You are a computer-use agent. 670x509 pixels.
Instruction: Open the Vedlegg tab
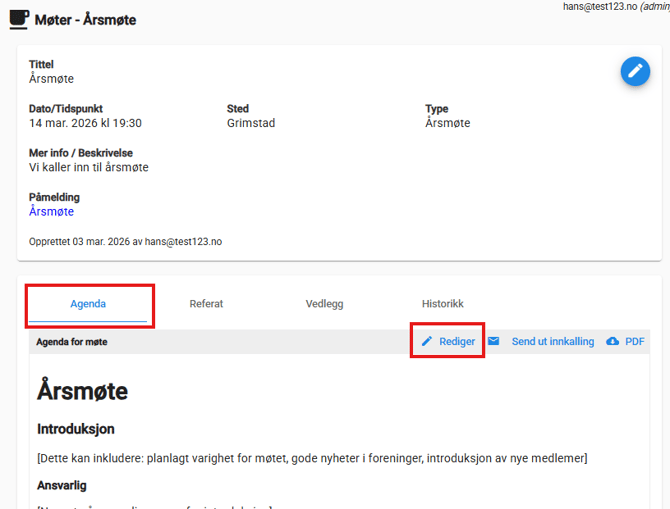point(324,304)
